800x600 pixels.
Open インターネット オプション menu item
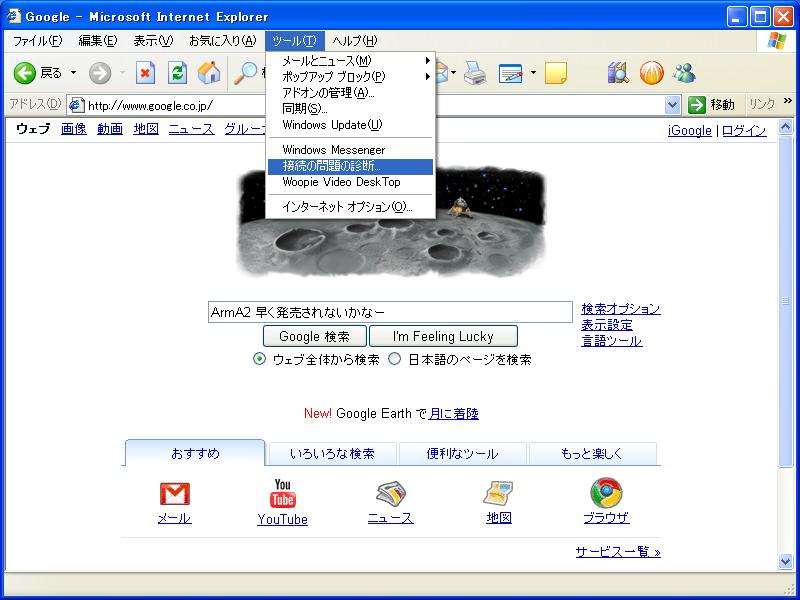point(350,207)
